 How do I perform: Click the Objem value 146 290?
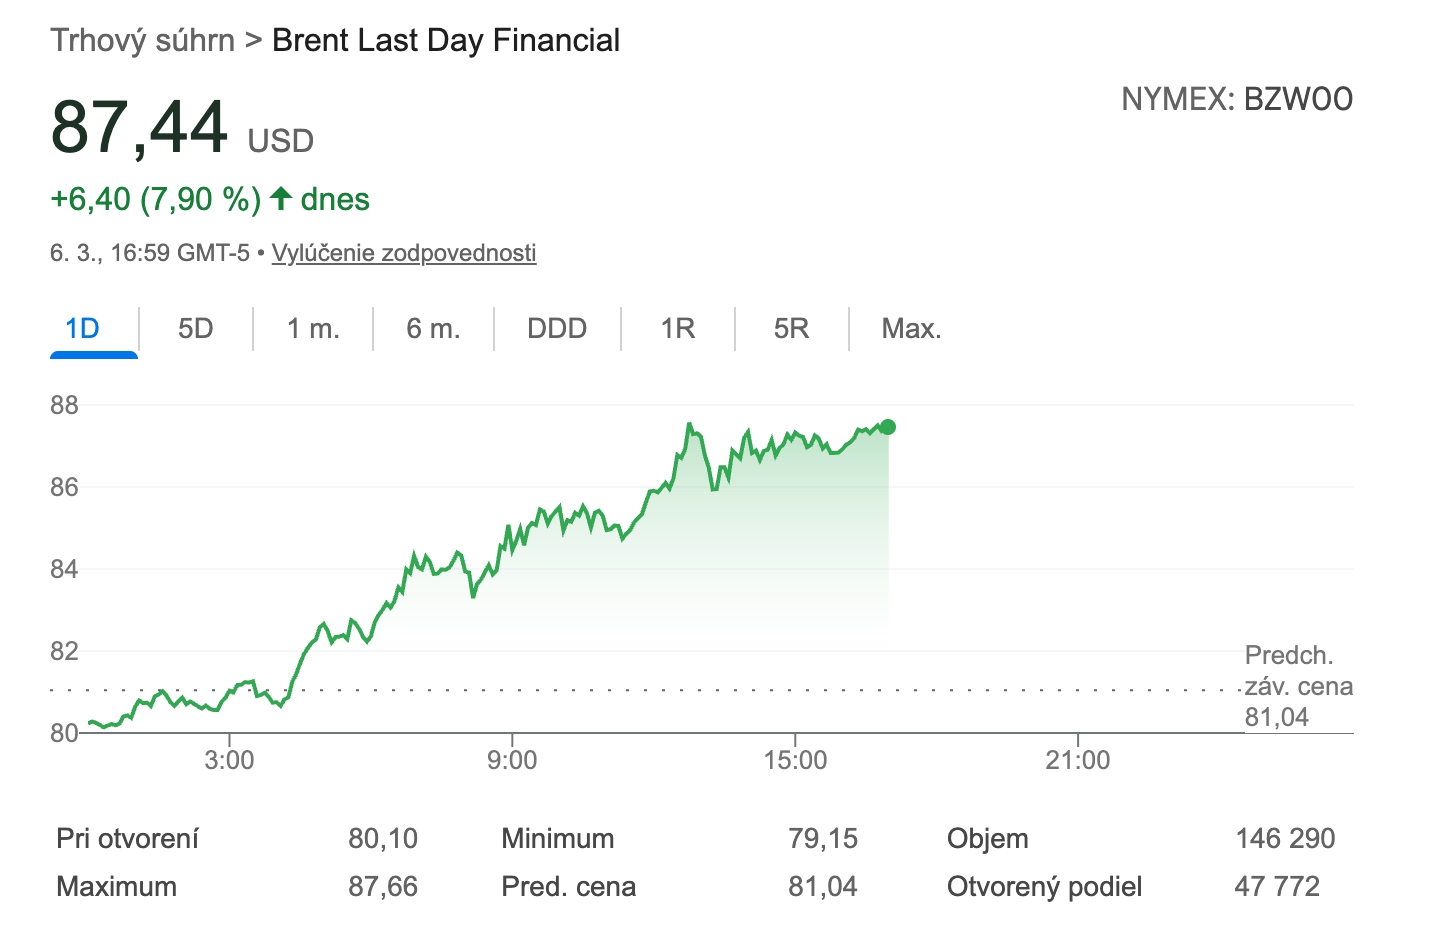tap(1285, 838)
